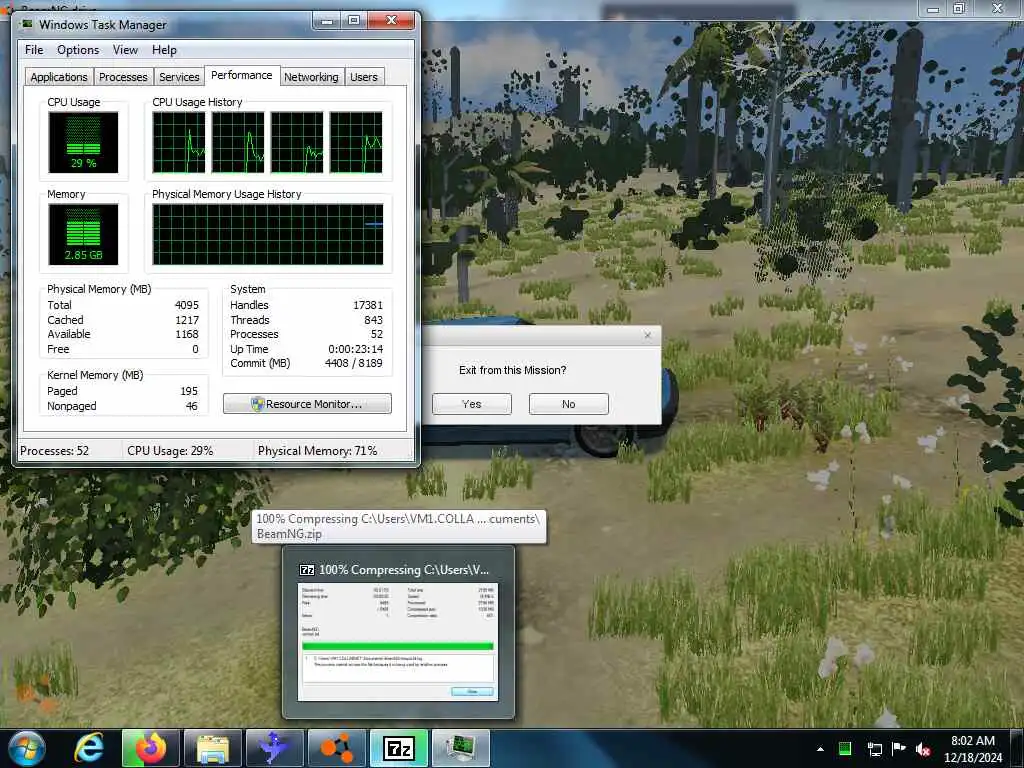Switch to the Networking tab
1024x768 pixels.
(311, 77)
